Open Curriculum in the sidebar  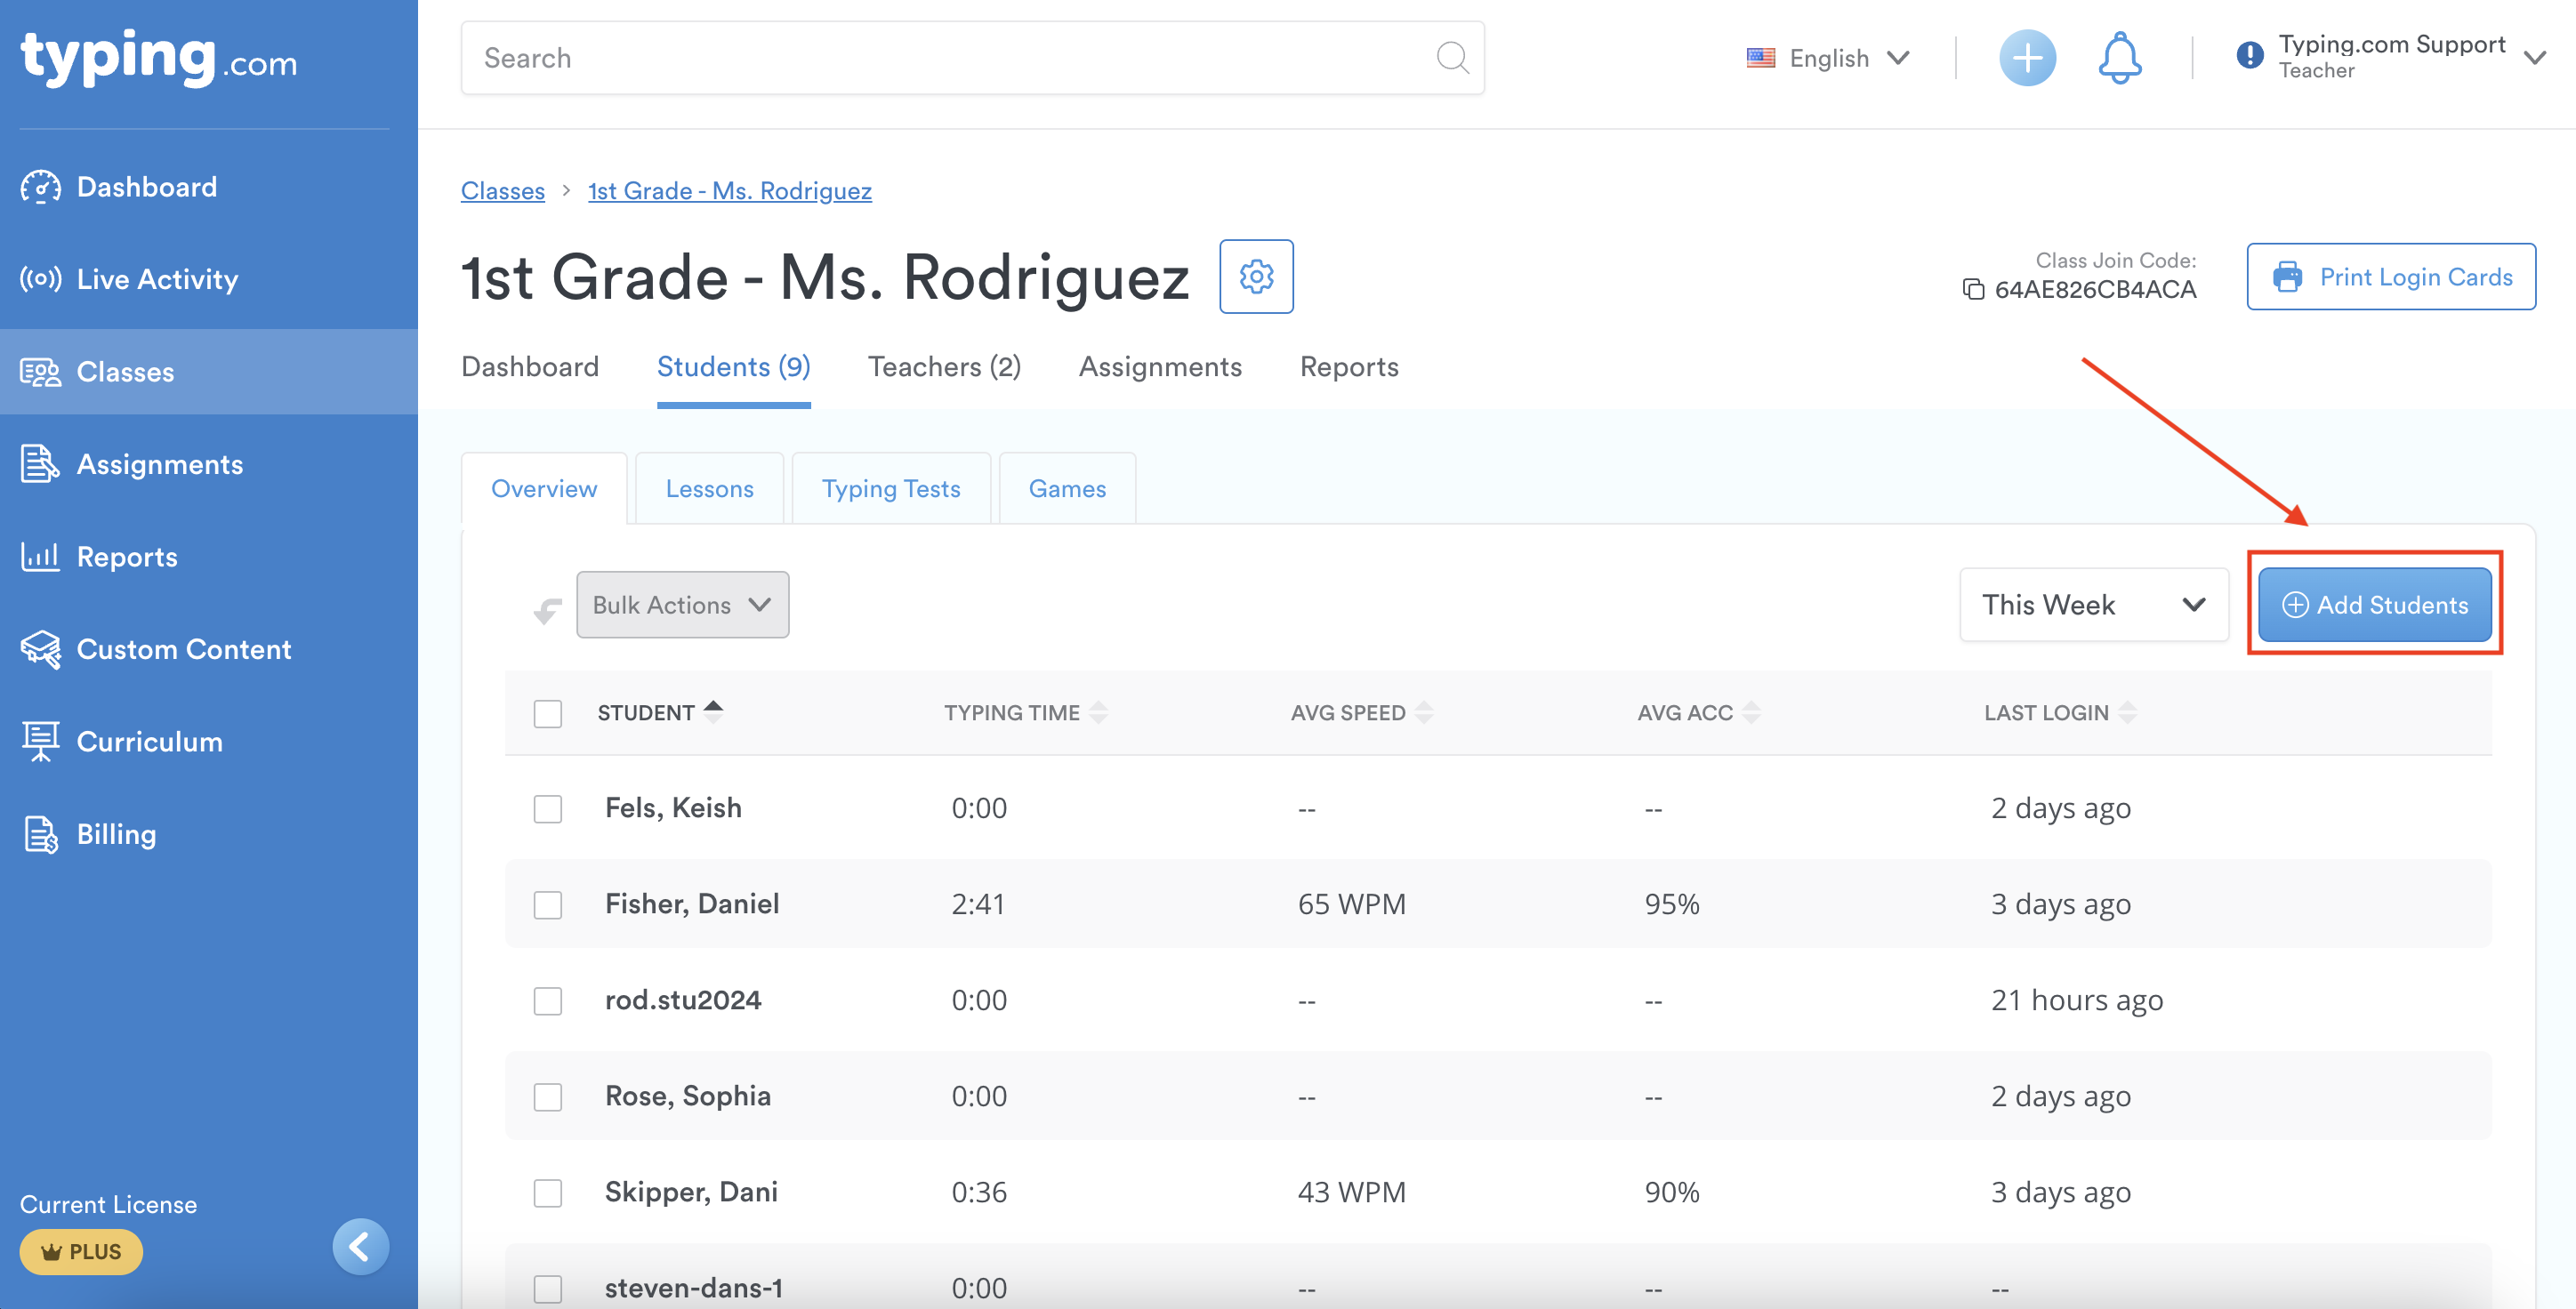click(149, 741)
